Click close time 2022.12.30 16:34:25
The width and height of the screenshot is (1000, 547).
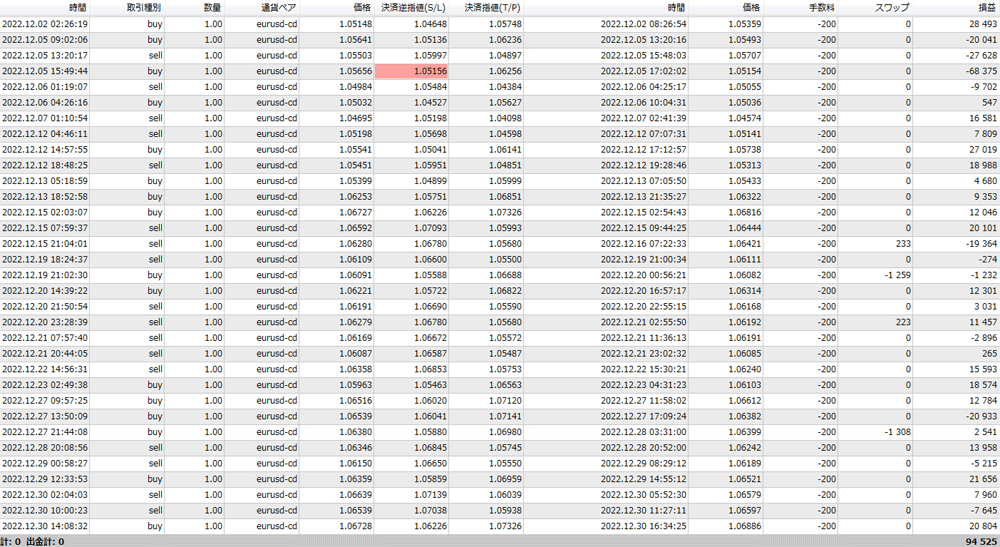click(x=643, y=526)
